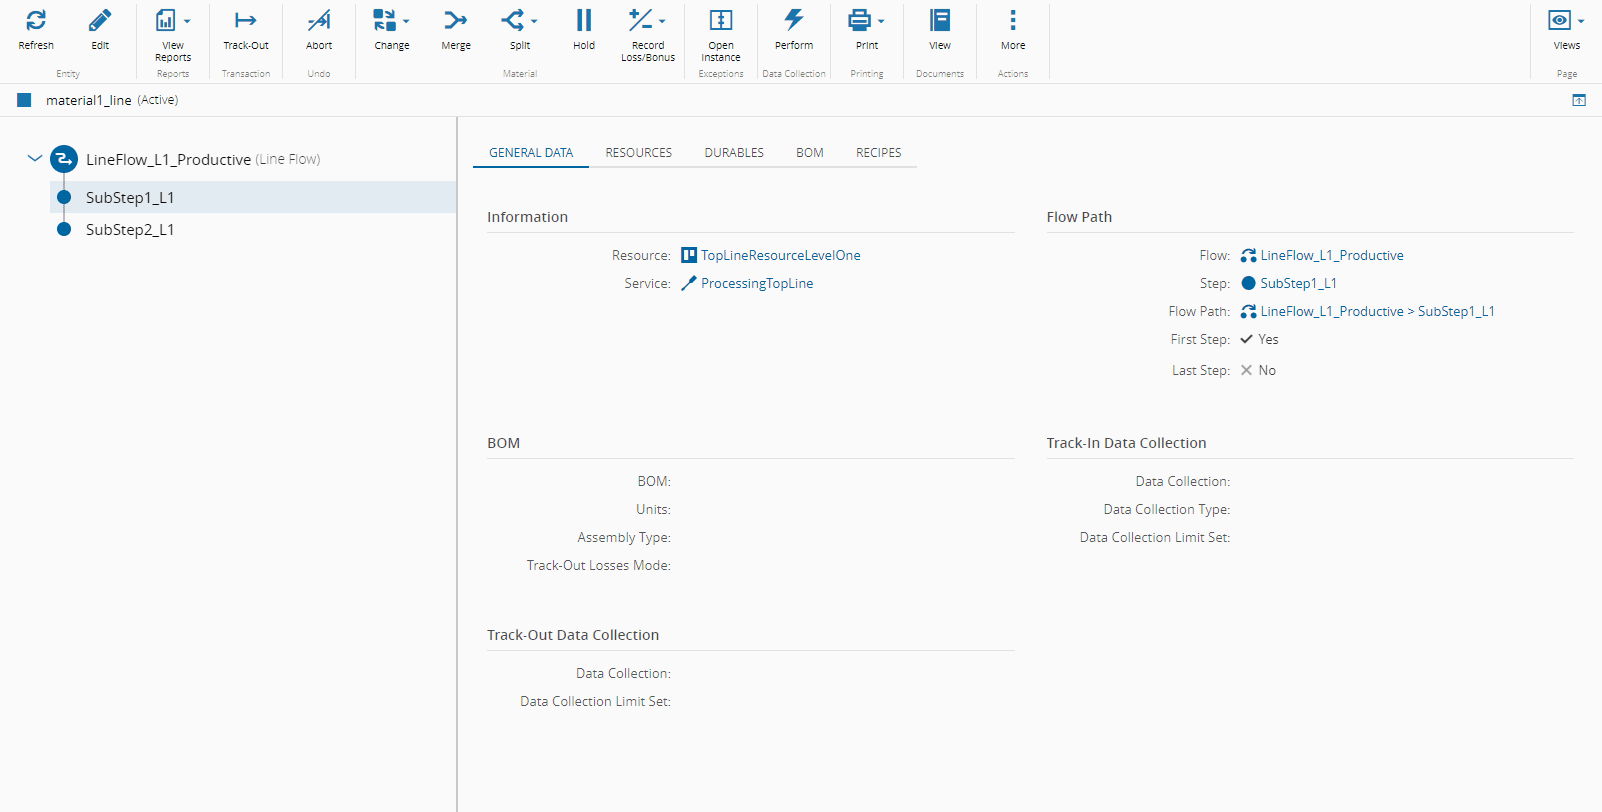Click the Refresh icon in the toolbar
1602x812 pixels.
pyautogui.click(x=36, y=21)
